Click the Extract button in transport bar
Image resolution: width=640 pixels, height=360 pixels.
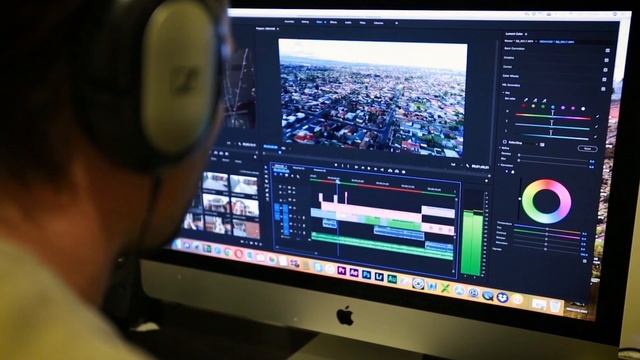[x=396, y=171]
